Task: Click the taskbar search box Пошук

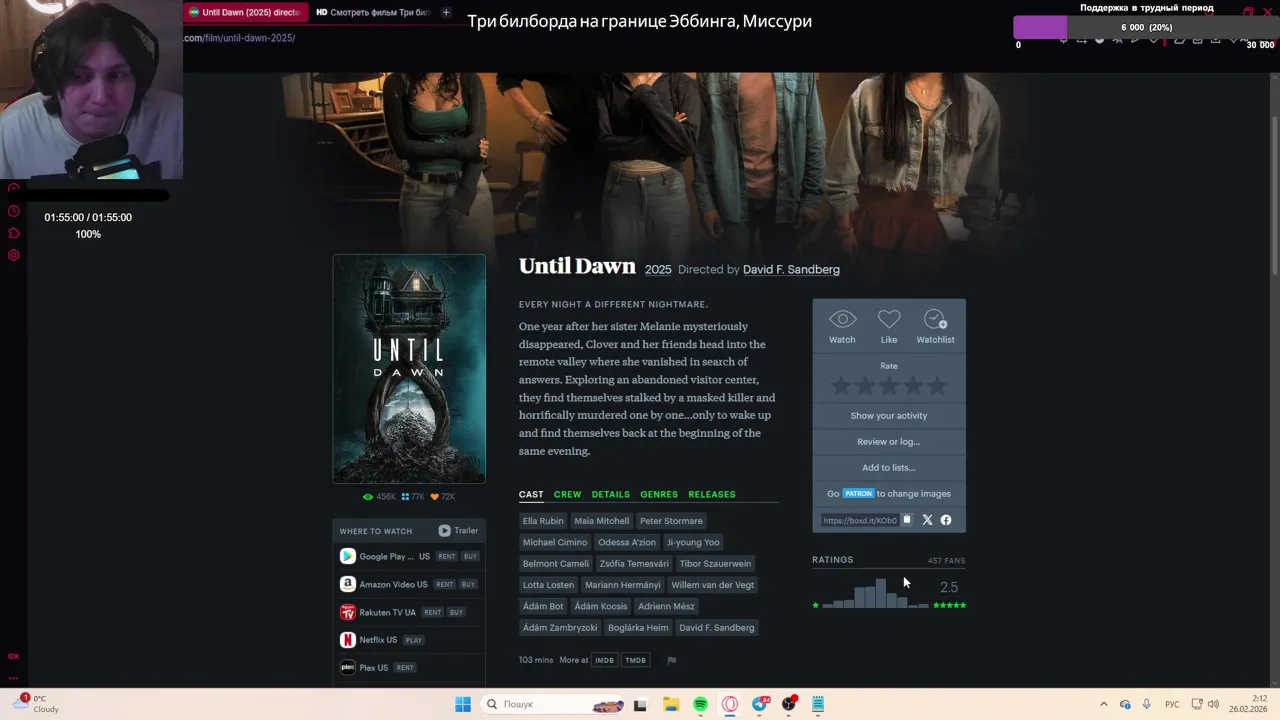Action: (x=552, y=704)
